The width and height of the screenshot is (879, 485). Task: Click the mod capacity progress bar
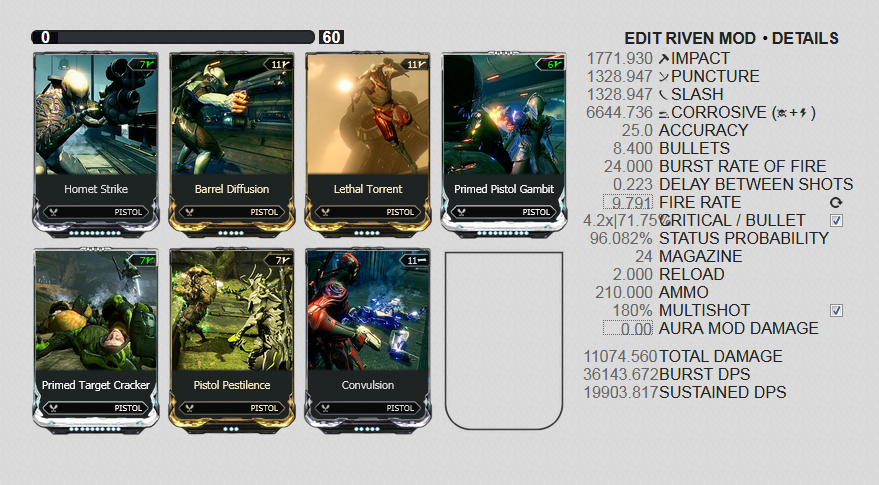point(173,37)
